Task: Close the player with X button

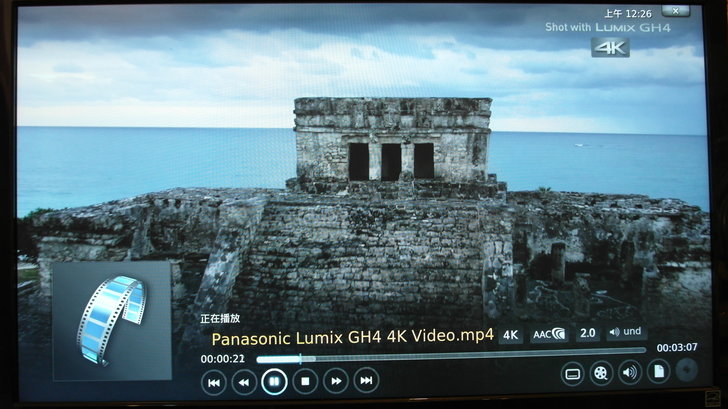Action: click(676, 11)
